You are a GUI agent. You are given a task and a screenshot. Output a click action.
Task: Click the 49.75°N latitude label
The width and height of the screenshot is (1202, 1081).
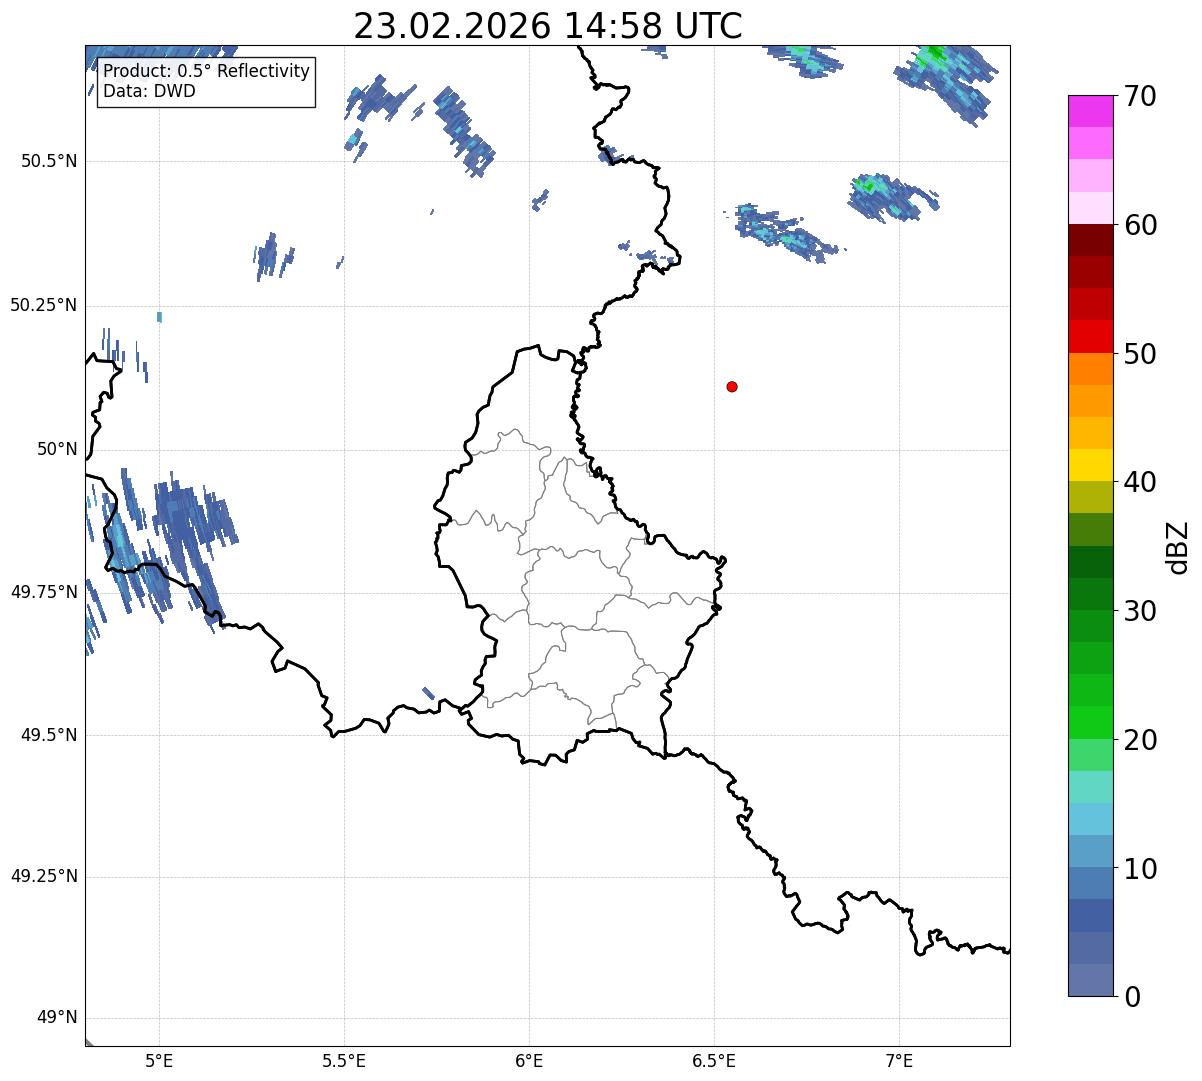click(43, 592)
